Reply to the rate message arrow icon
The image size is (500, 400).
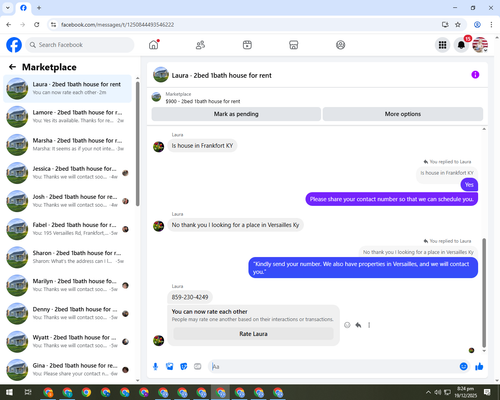(x=358, y=325)
